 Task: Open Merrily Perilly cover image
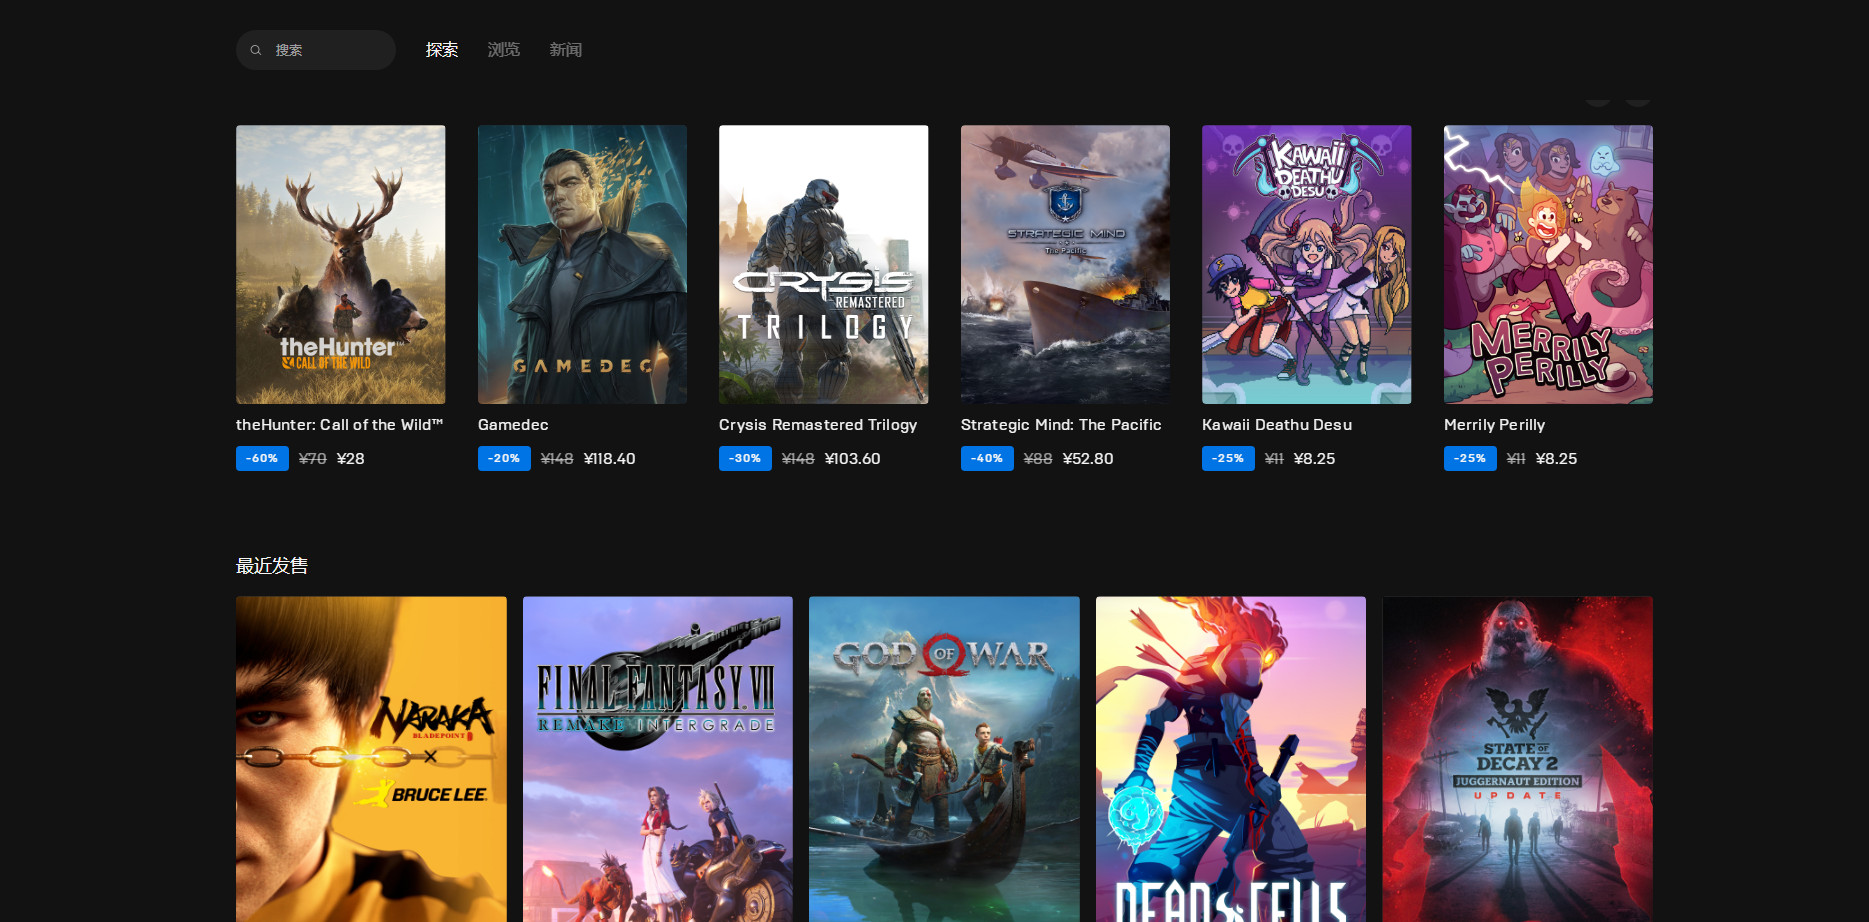(x=1548, y=264)
